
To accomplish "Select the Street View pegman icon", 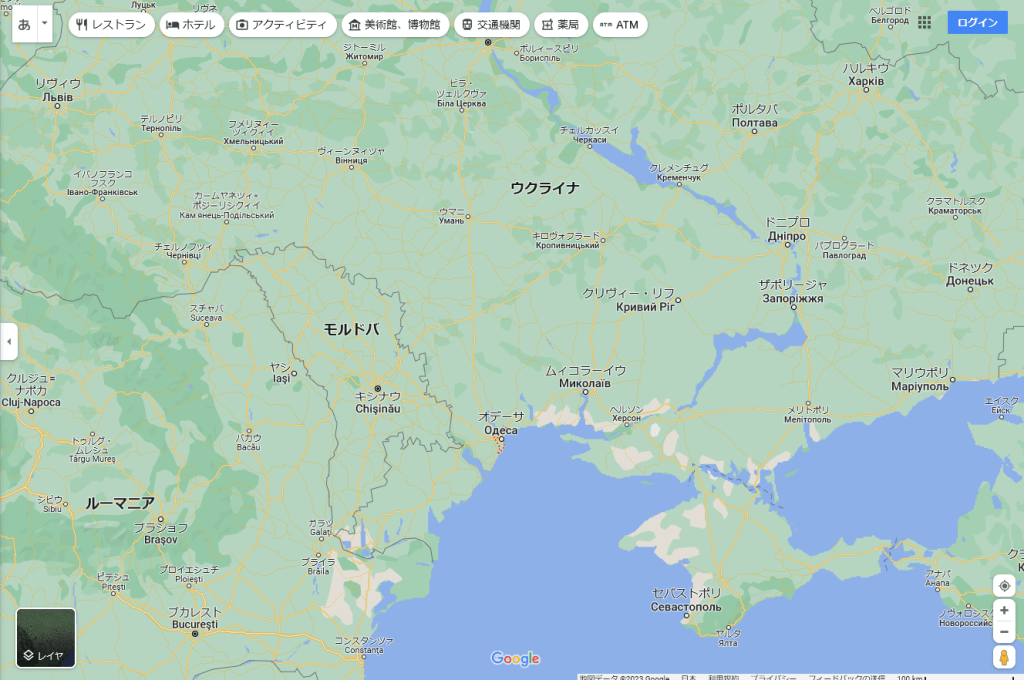I will [x=1004, y=658].
